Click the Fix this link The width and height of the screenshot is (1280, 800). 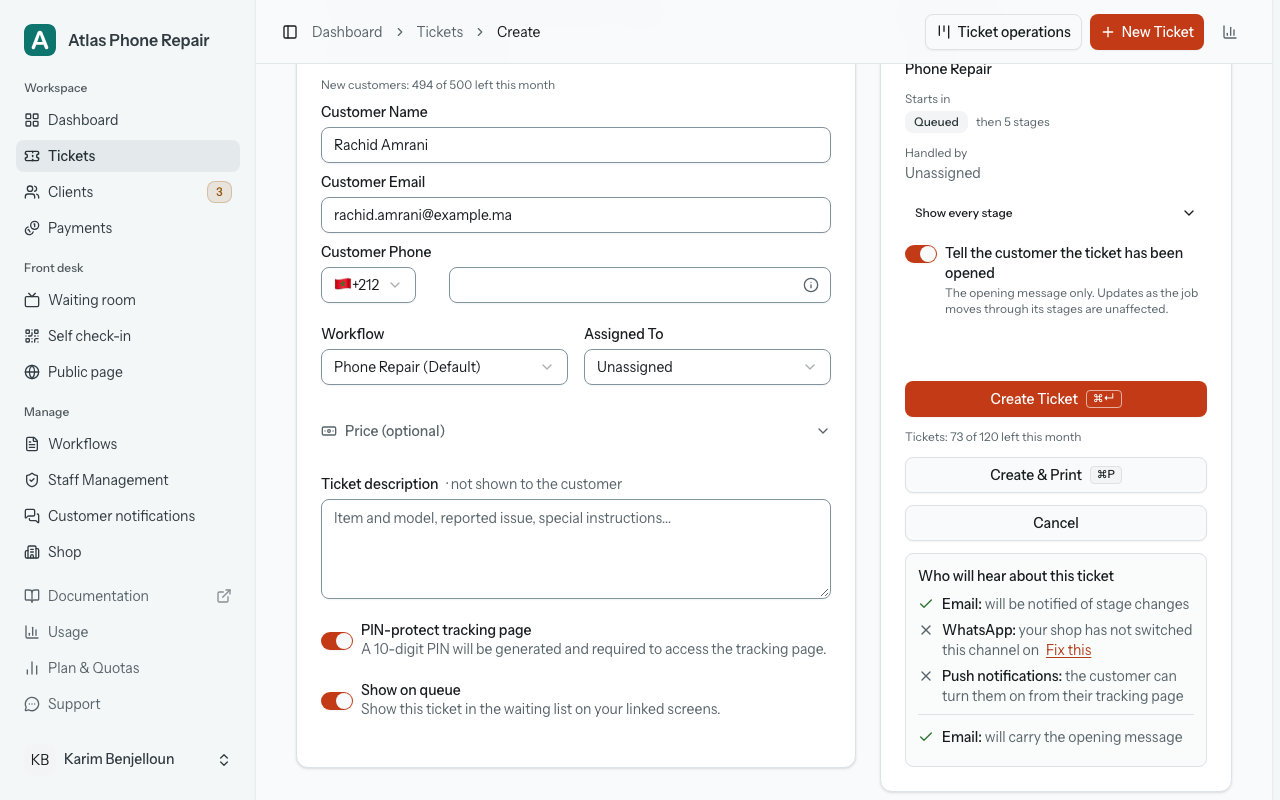point(1068,650)
